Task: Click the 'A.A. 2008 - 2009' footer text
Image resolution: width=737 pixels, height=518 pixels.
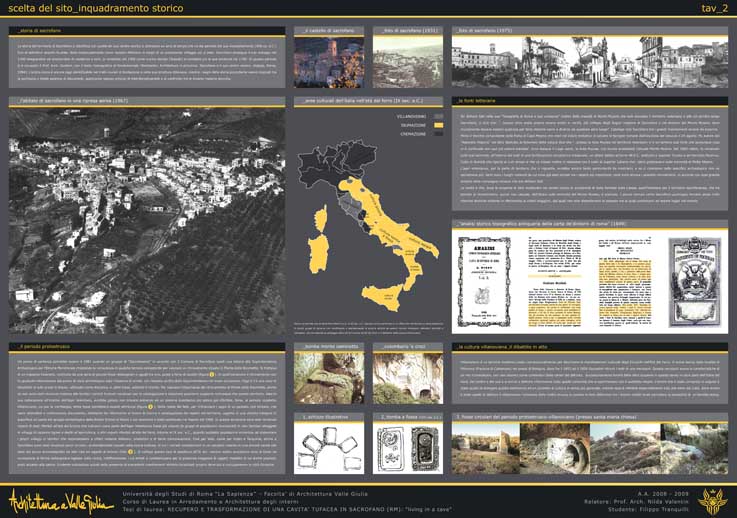Action: coord(663,494)
